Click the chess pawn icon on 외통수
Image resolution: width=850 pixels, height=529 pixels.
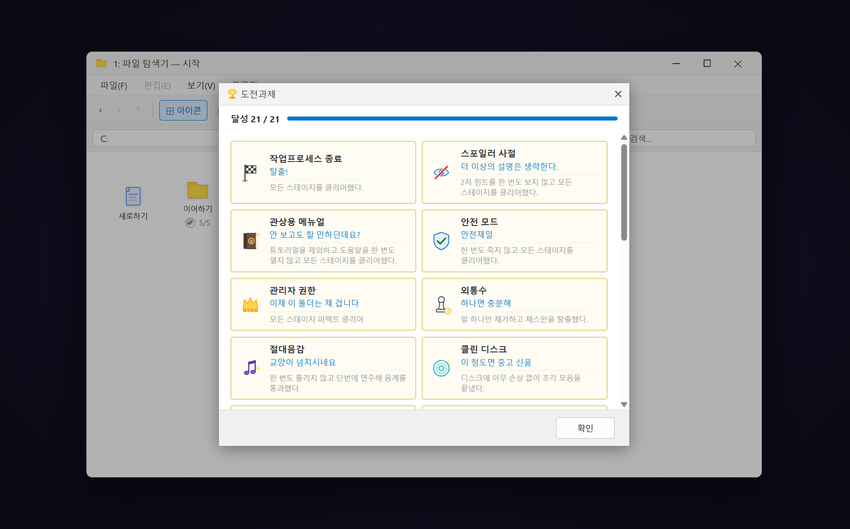point(442,305)
